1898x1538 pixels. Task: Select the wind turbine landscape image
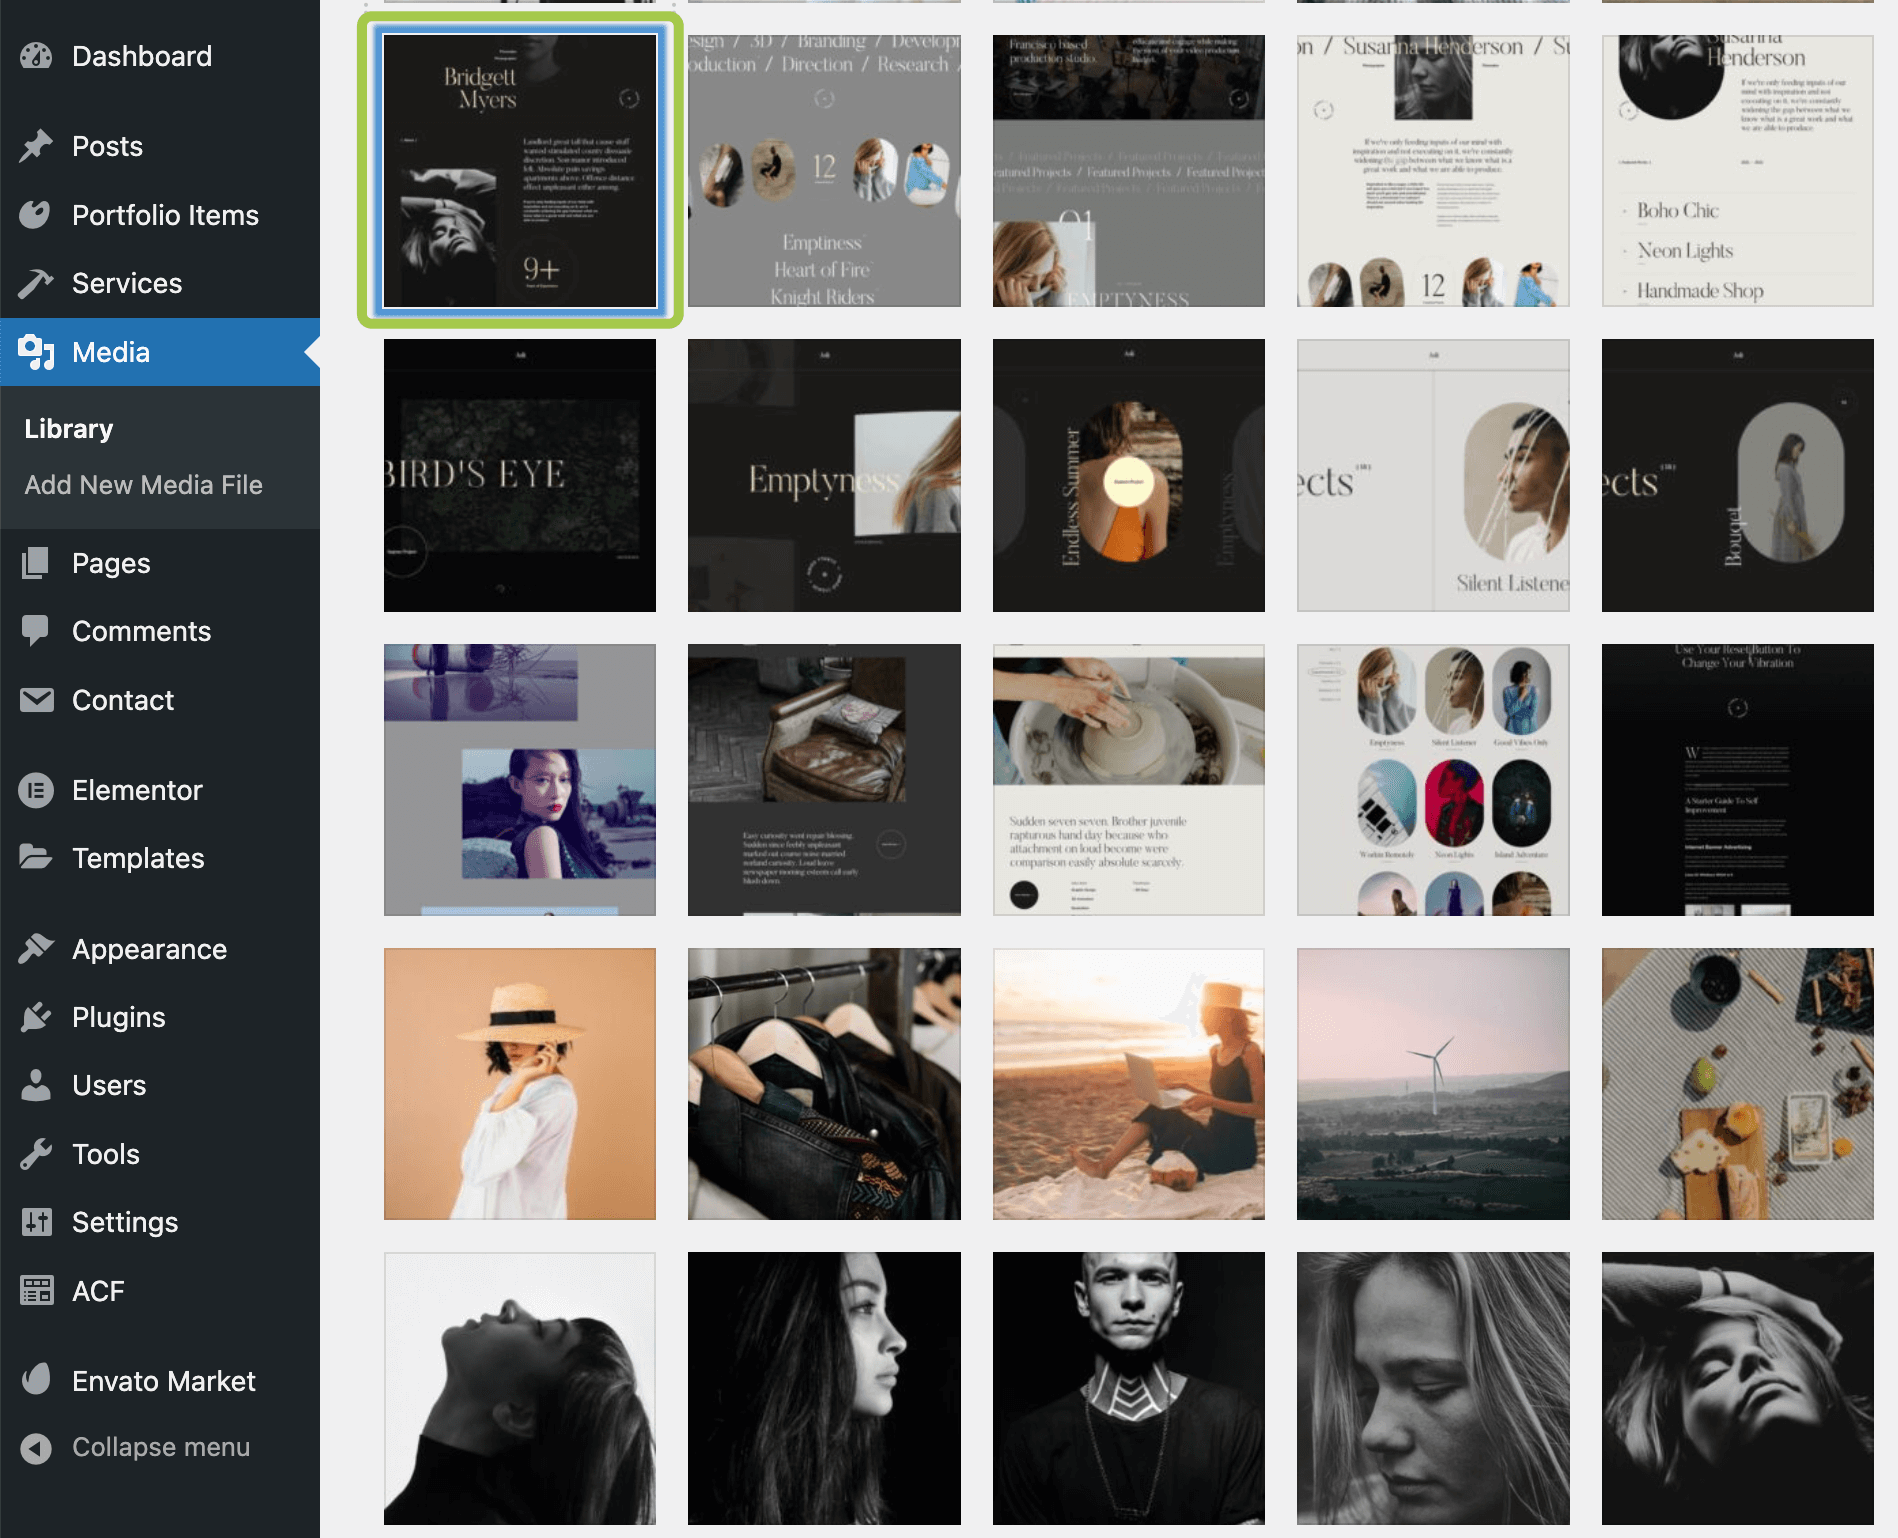1433,1084
